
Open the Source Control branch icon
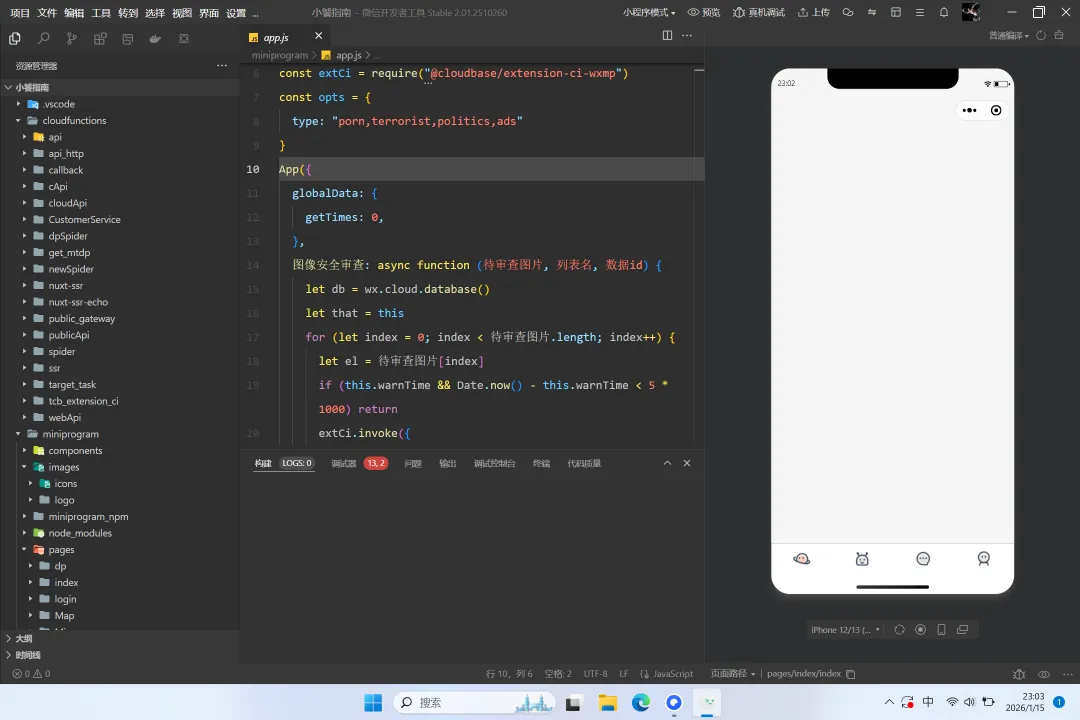point(72,39)
